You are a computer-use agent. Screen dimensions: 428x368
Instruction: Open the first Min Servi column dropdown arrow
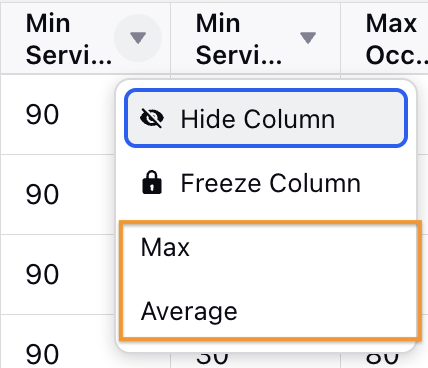(x=138, y=38)
